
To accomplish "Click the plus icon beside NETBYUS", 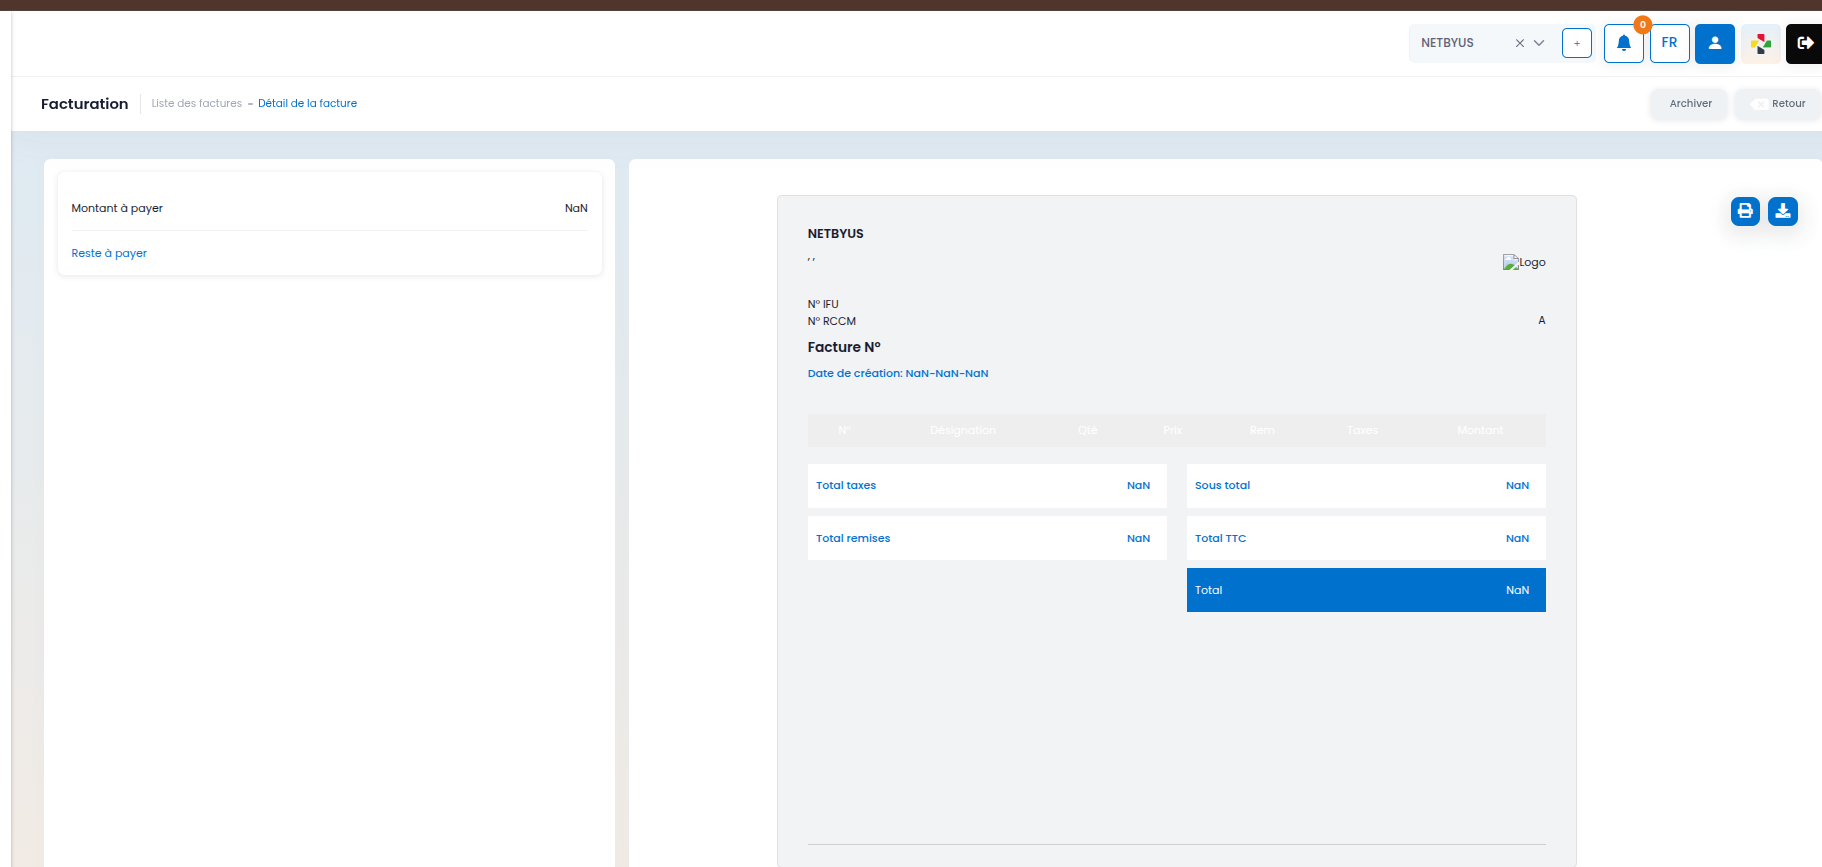I will click(1576, 43).
